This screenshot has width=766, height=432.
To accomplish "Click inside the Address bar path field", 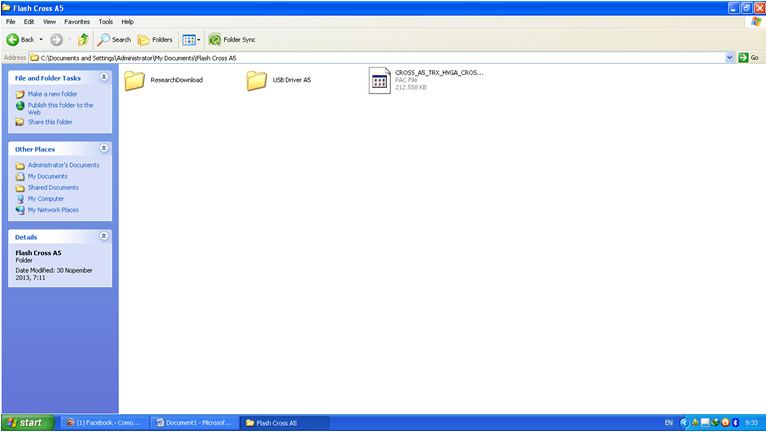I will (377, 58).
